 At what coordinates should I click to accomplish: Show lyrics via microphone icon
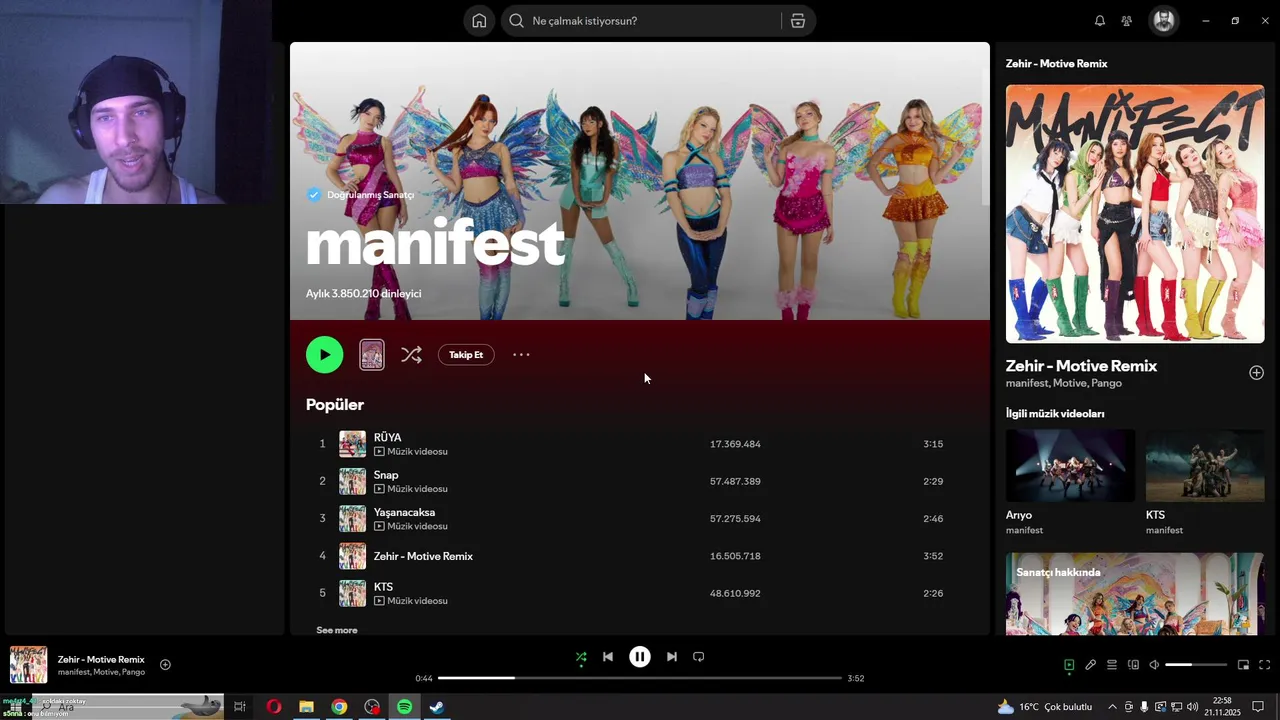coord(1091,665)
